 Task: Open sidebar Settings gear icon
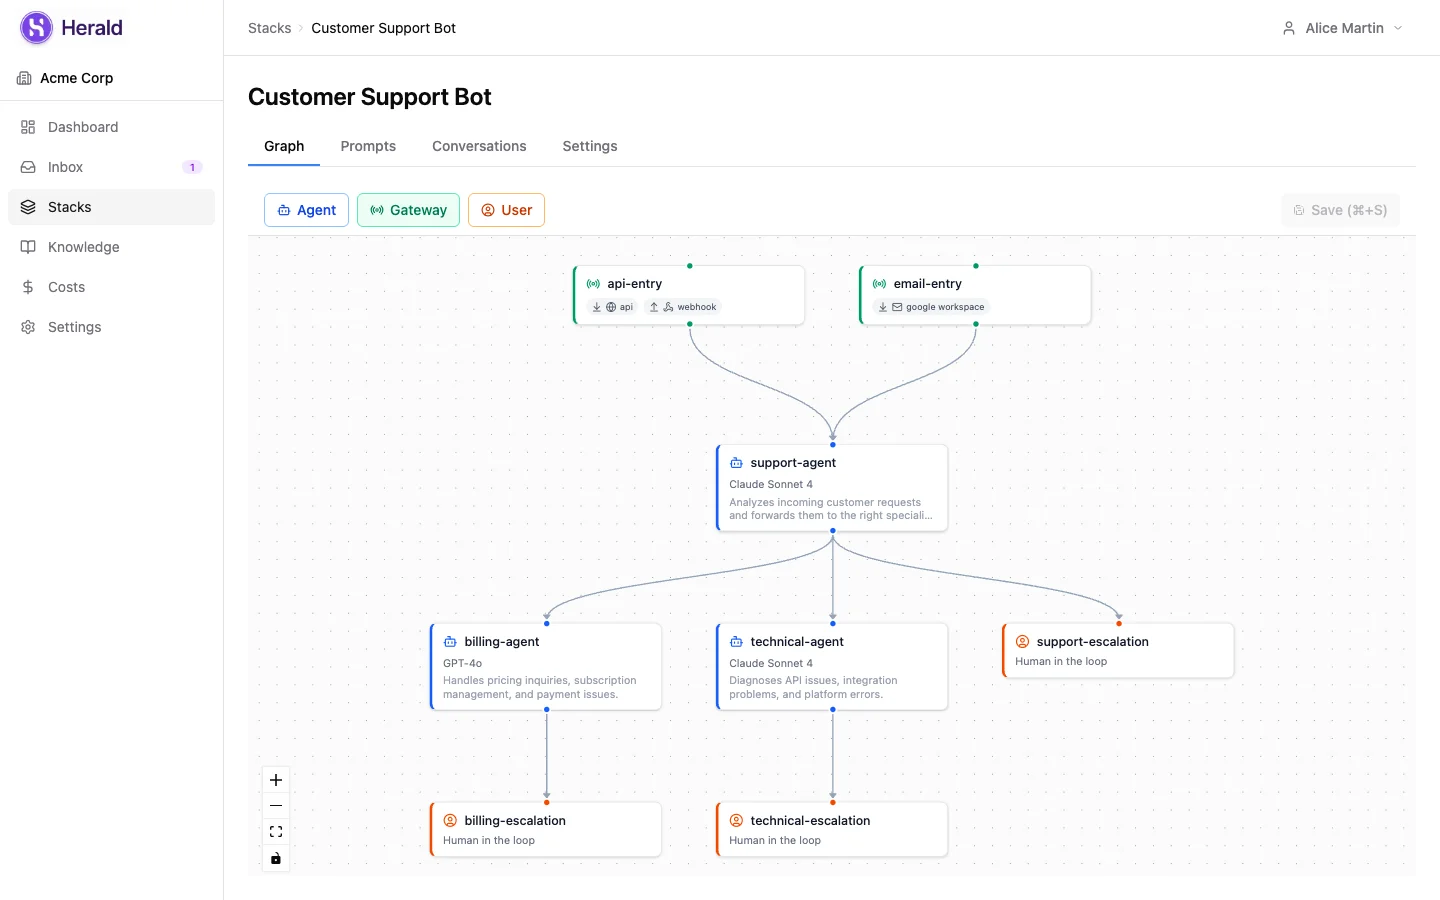pos(28,327)
